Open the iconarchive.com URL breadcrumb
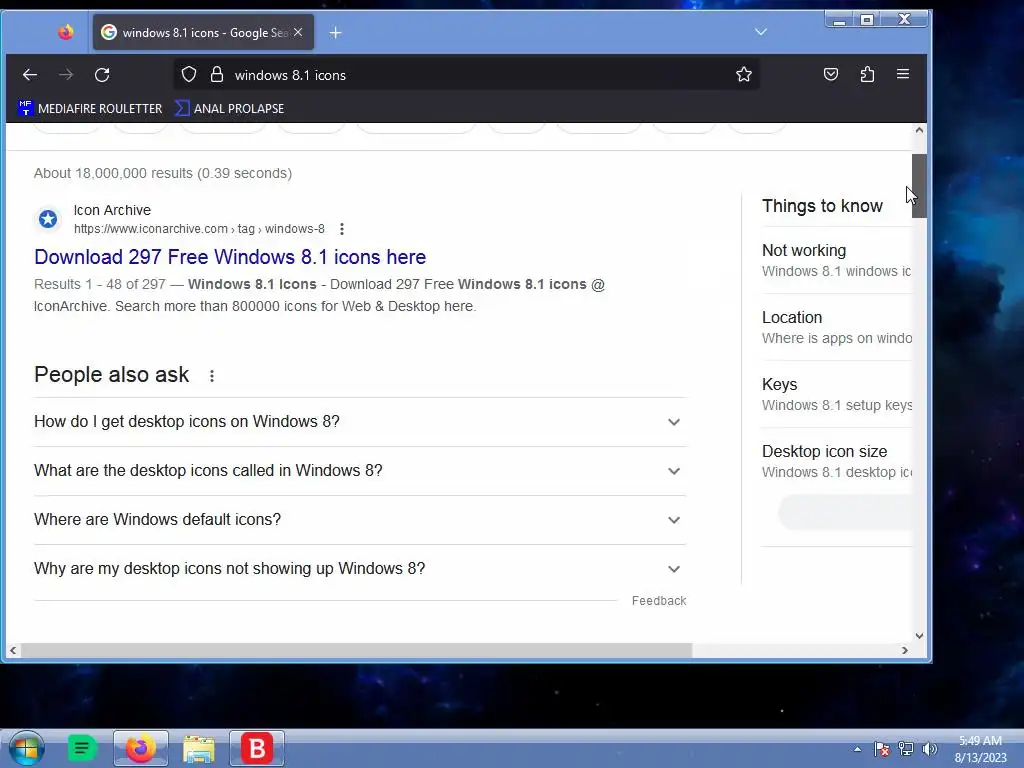 [199, 229]
